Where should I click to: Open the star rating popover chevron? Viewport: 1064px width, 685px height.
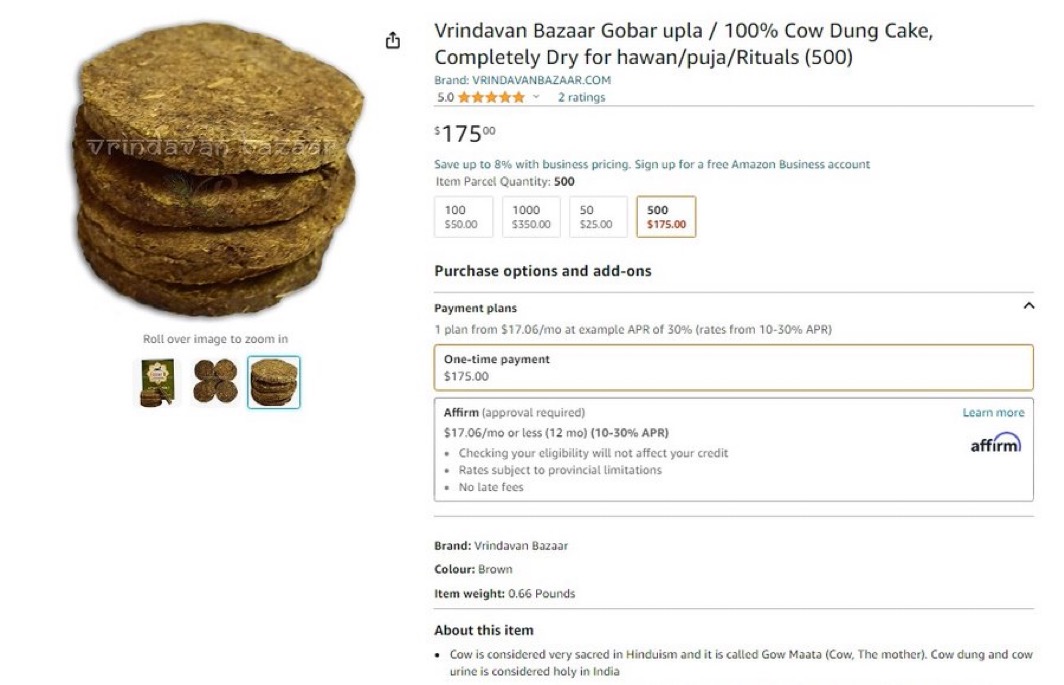point(536,97)
